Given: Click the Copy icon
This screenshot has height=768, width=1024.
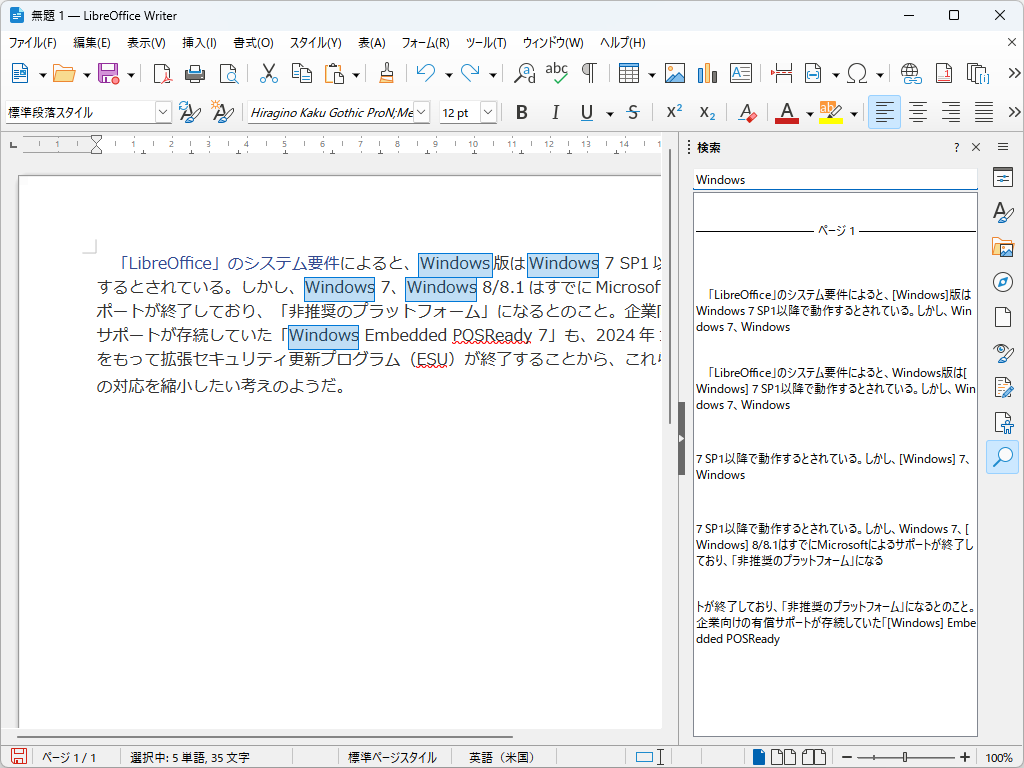Looking at the screenshot, I should pyautogui.click(x=301, y=73).
